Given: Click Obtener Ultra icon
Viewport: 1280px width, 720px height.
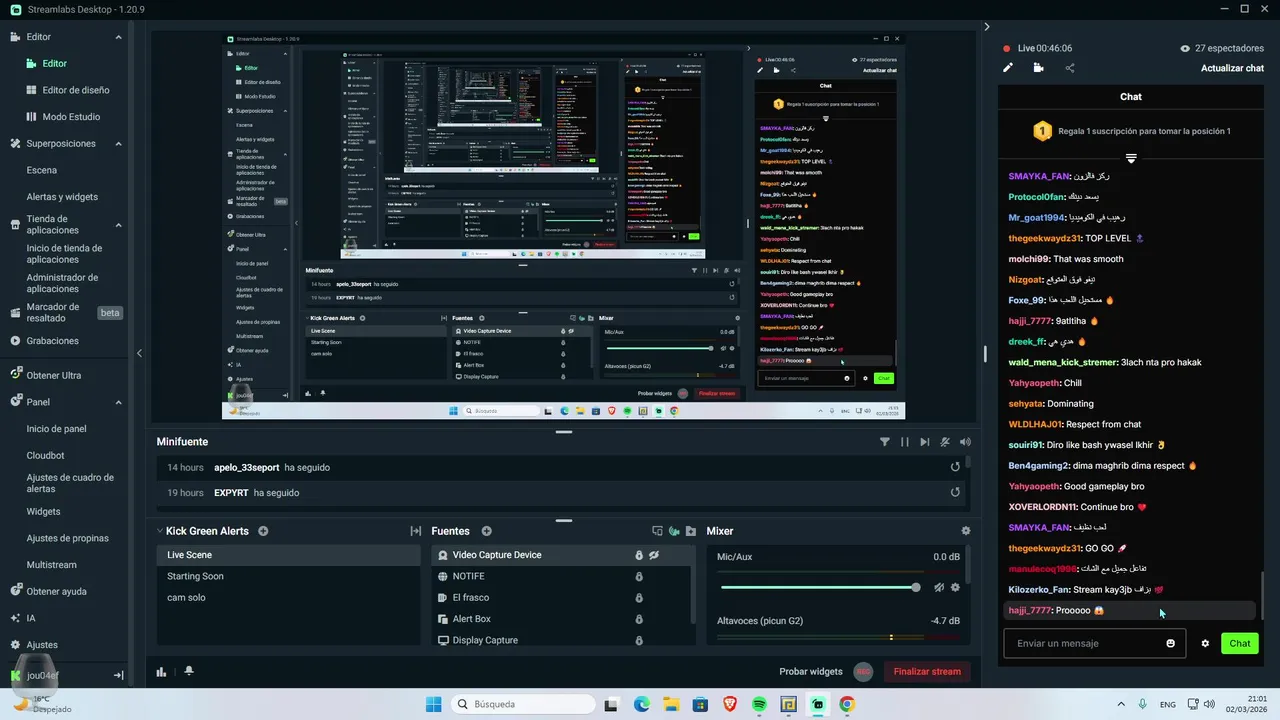Looking at the screenshot, I should [x=16, y=375].
